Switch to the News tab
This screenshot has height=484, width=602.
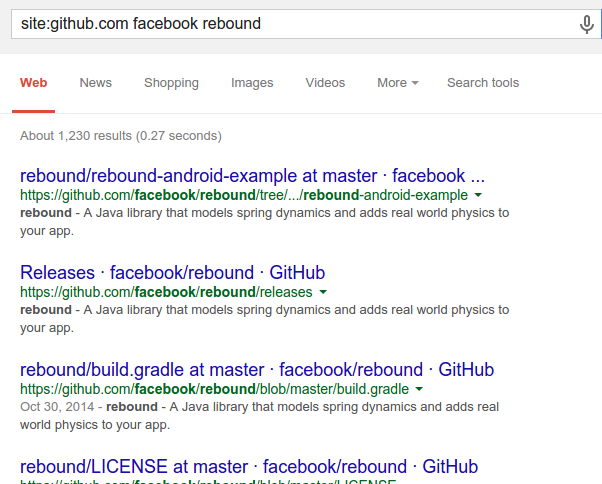pos(96,83)
